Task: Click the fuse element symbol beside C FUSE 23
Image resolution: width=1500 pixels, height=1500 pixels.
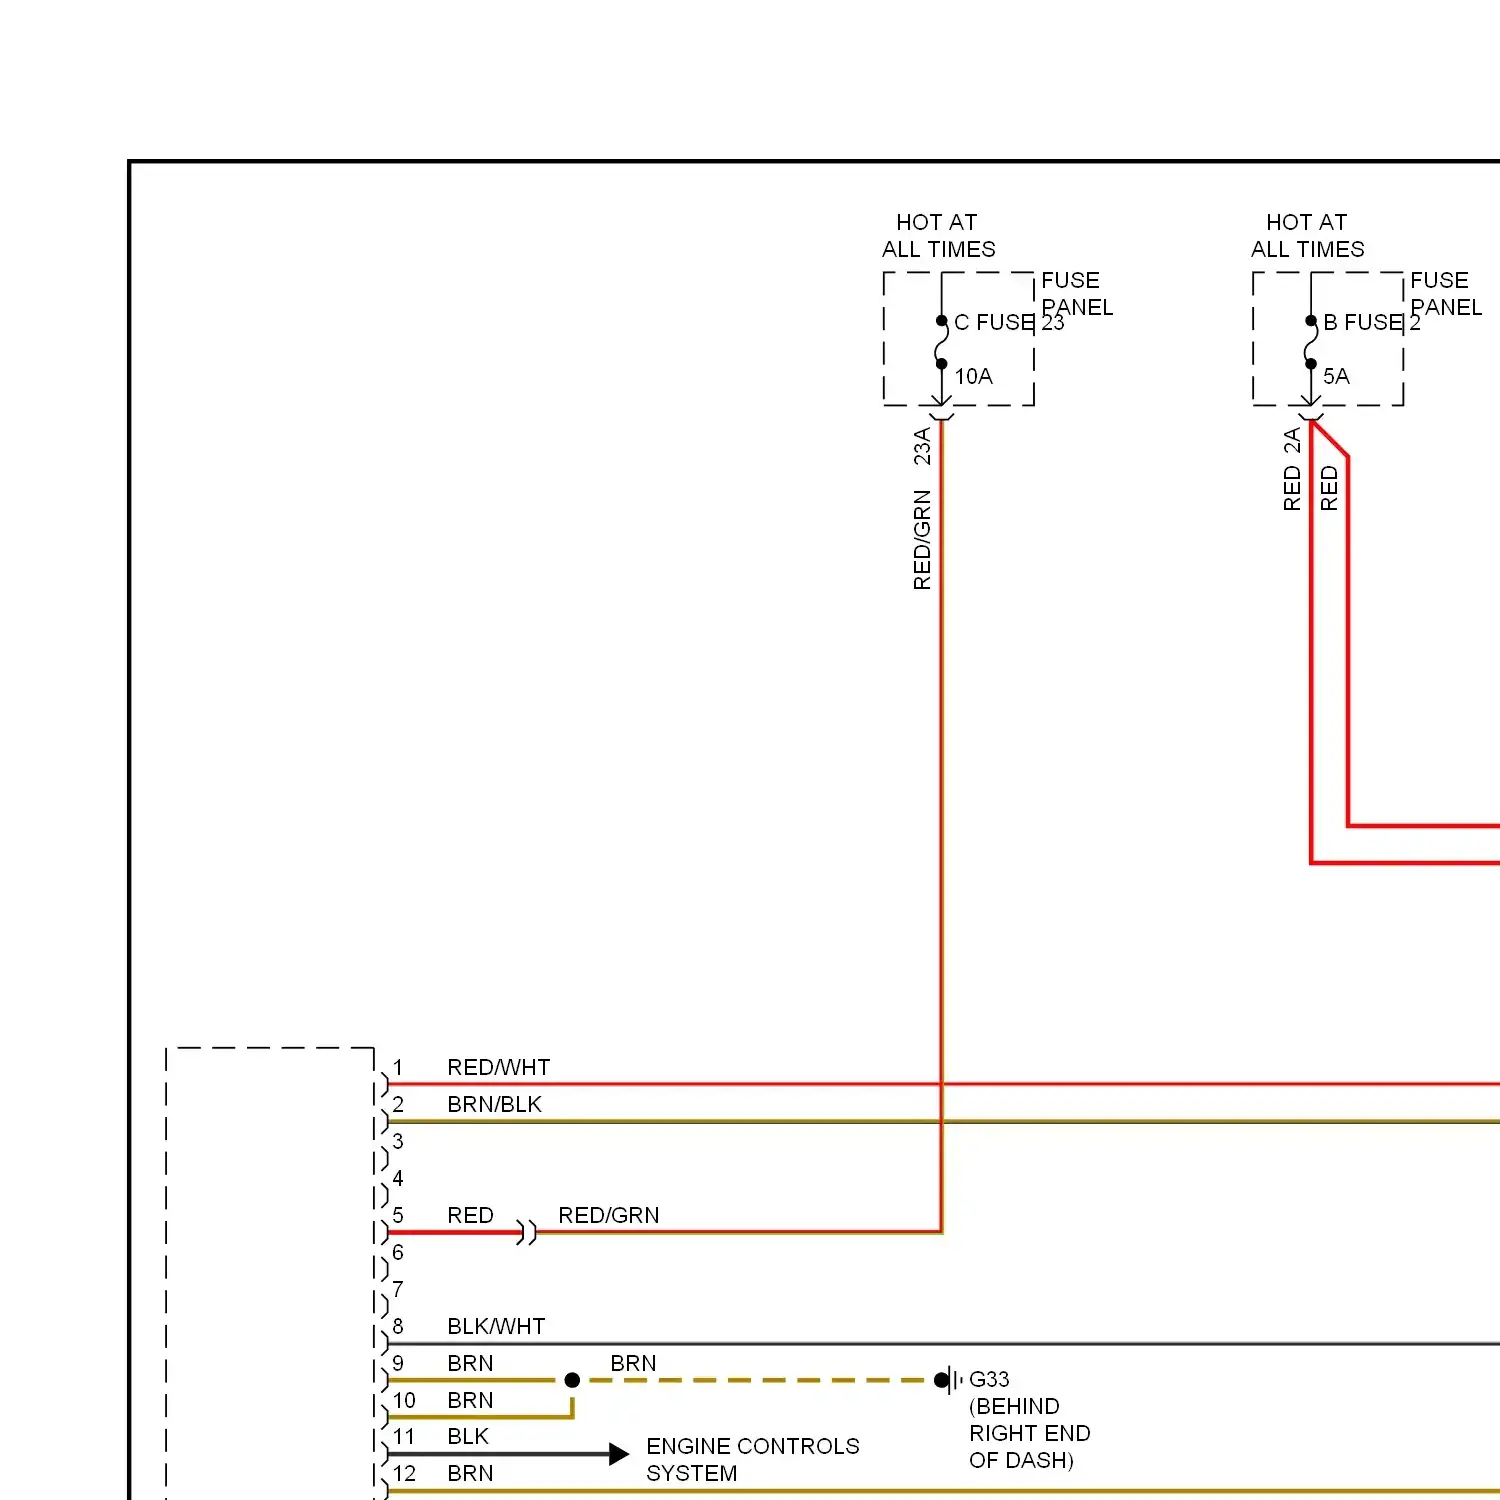Action: point(941,343)
